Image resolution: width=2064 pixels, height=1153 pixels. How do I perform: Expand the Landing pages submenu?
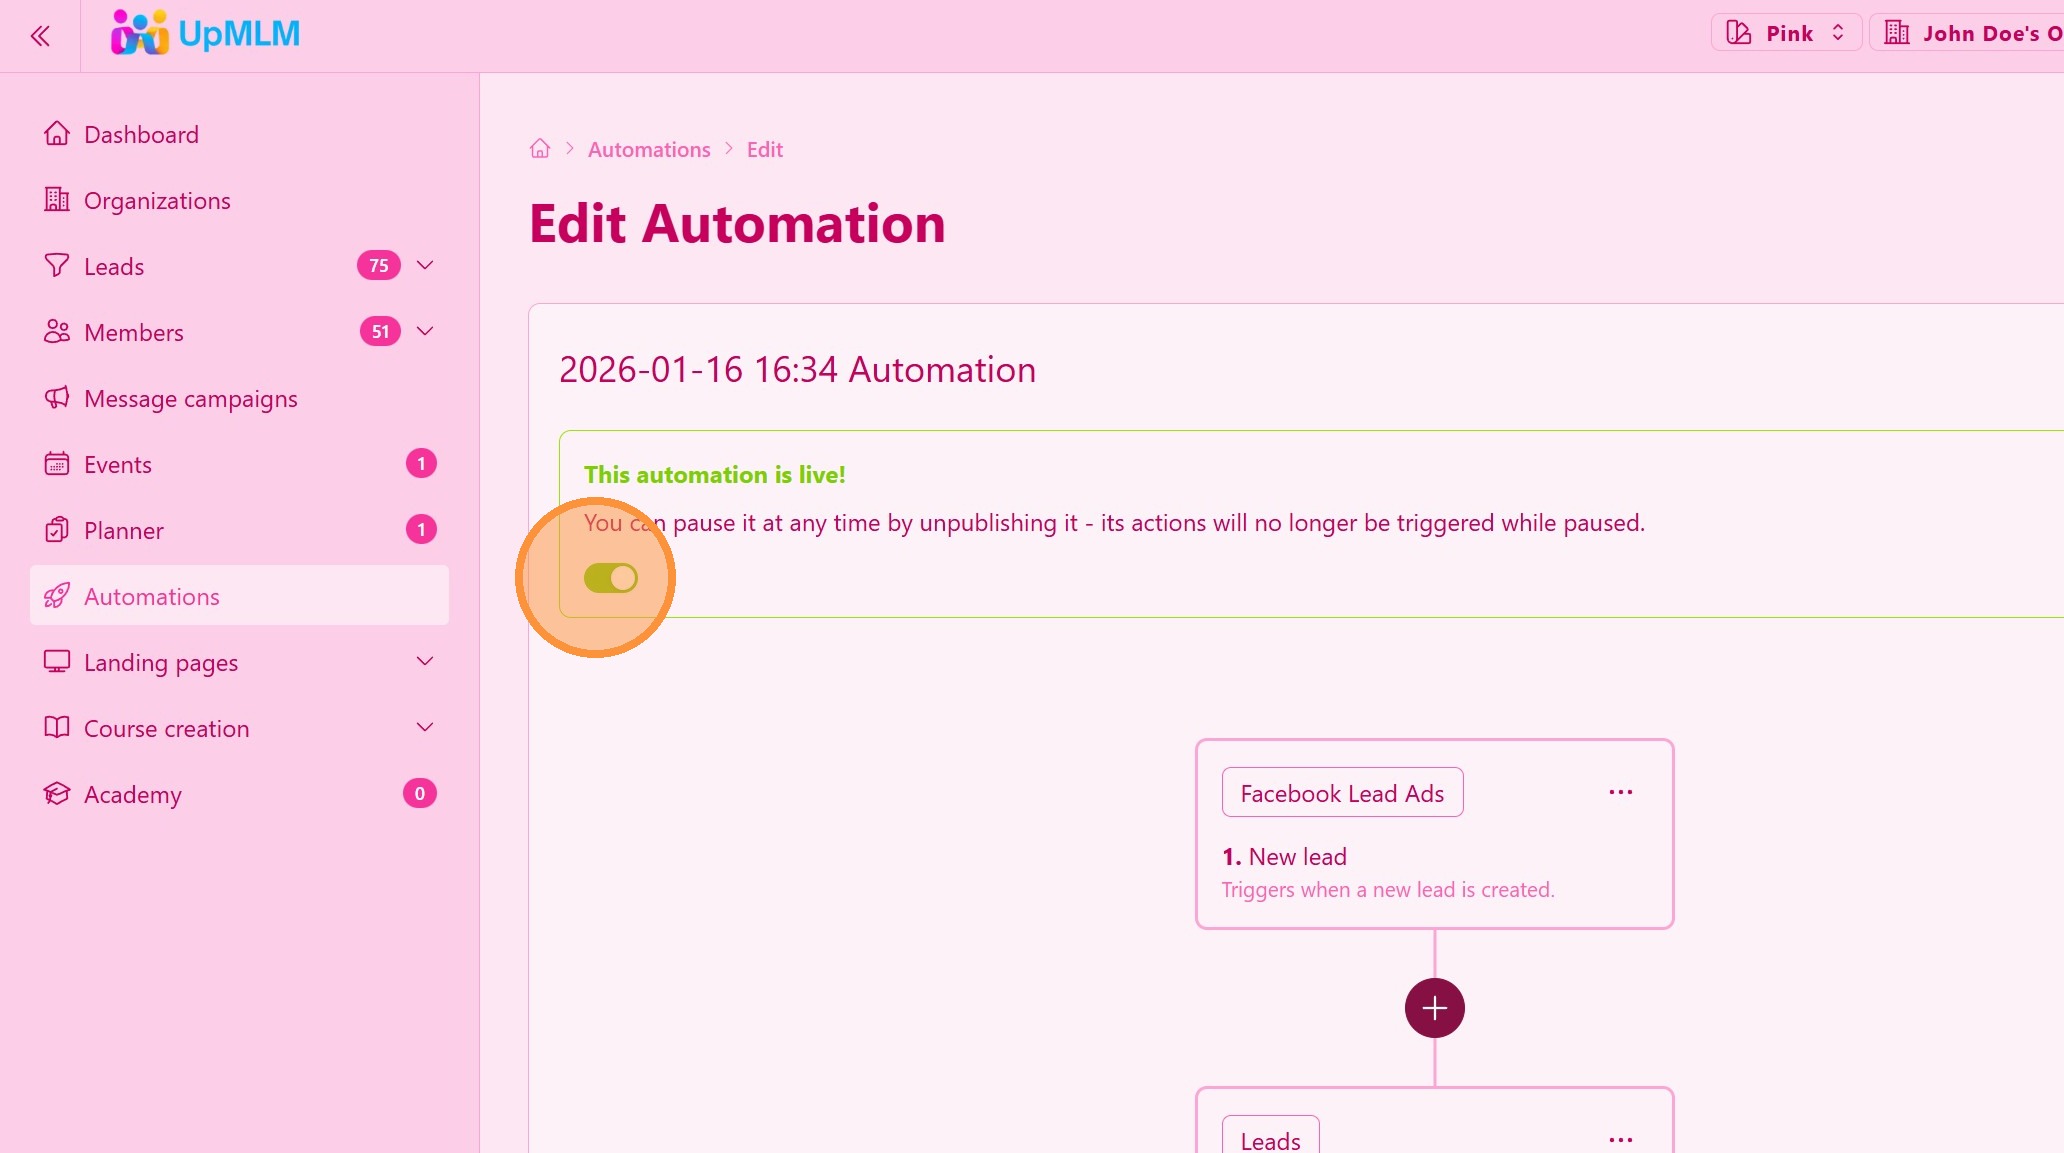coord(425,662)
